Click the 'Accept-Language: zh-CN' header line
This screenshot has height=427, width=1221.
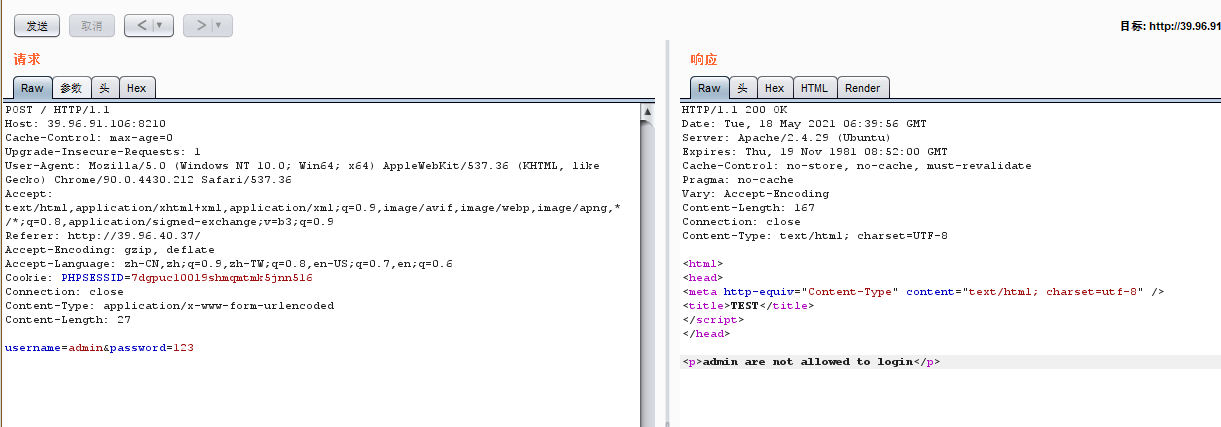229,264
